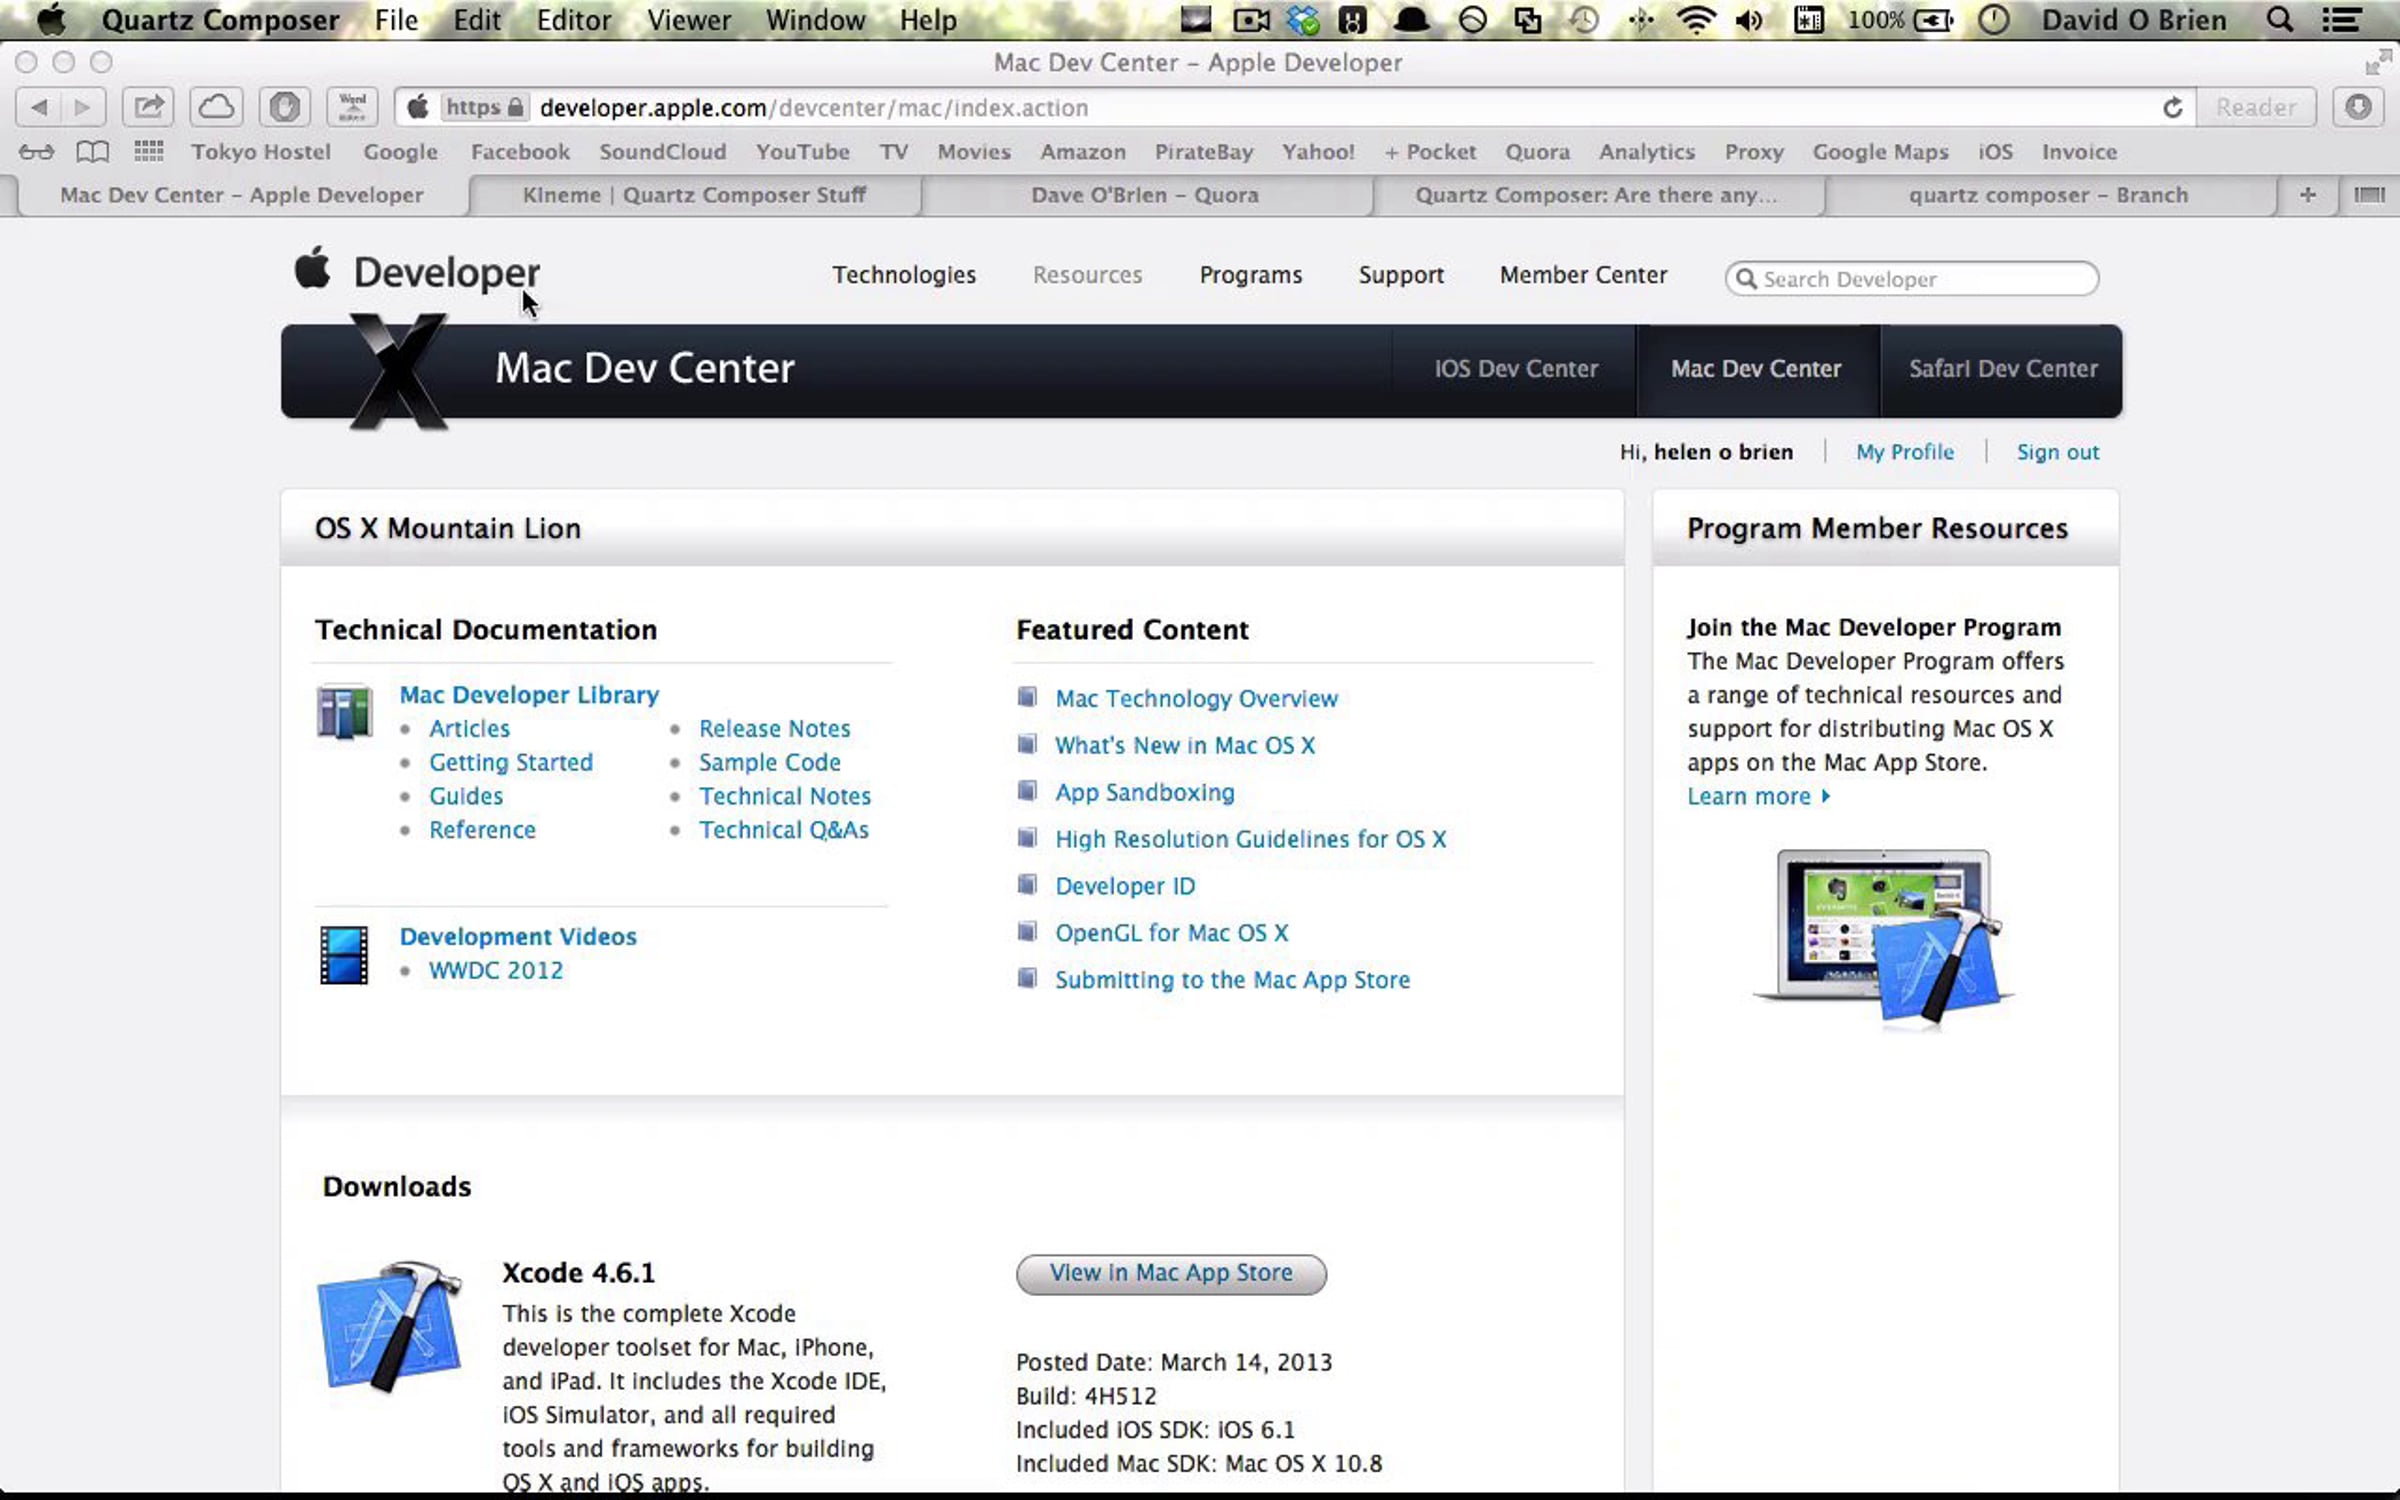Click the Reading List glasses icon
2400x1500 pixels.
pos(37,152)
